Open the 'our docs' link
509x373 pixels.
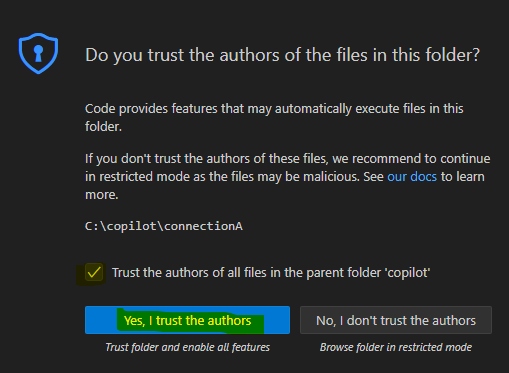(x=412, y=177)
